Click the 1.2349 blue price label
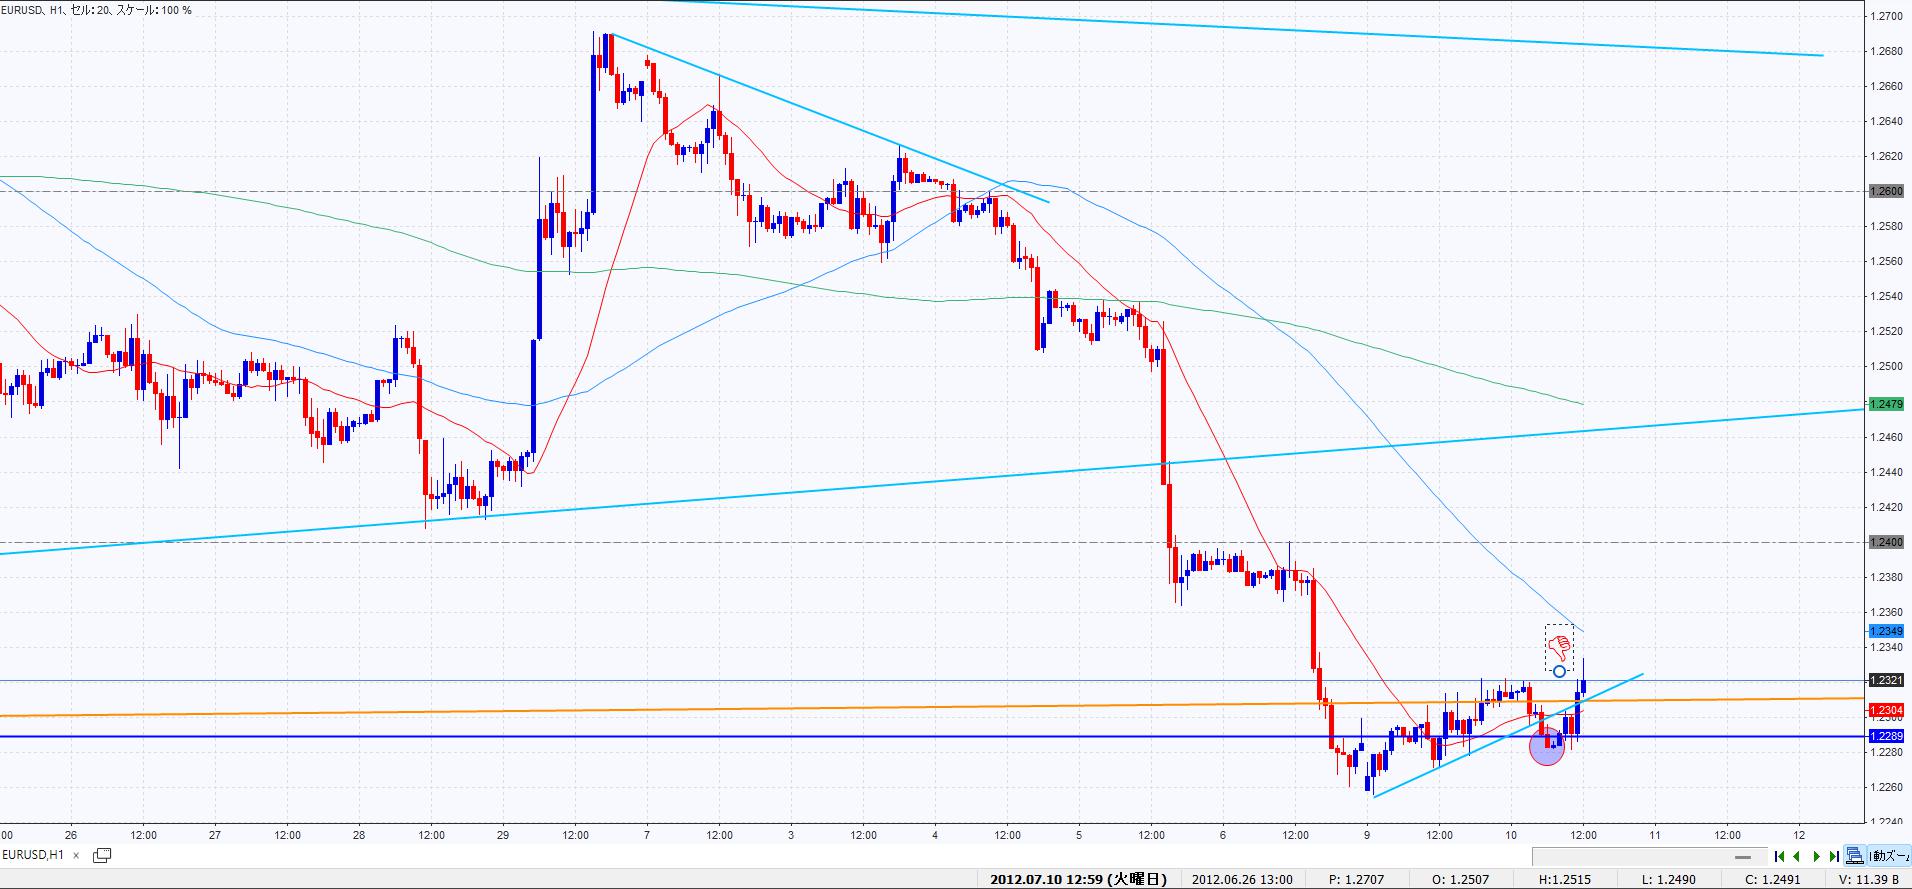This screenshot has height=889, width=1912. 1886,631
